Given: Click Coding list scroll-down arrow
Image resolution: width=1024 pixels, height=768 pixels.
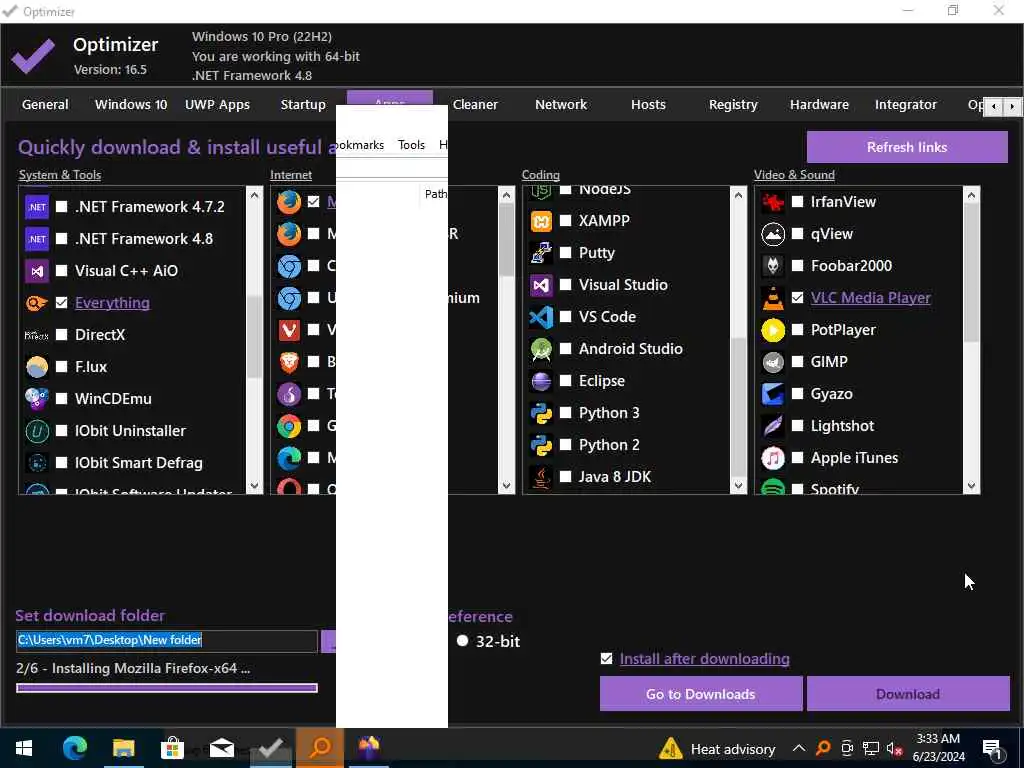Looking at the screenshot, I should (x=739, y=486).
